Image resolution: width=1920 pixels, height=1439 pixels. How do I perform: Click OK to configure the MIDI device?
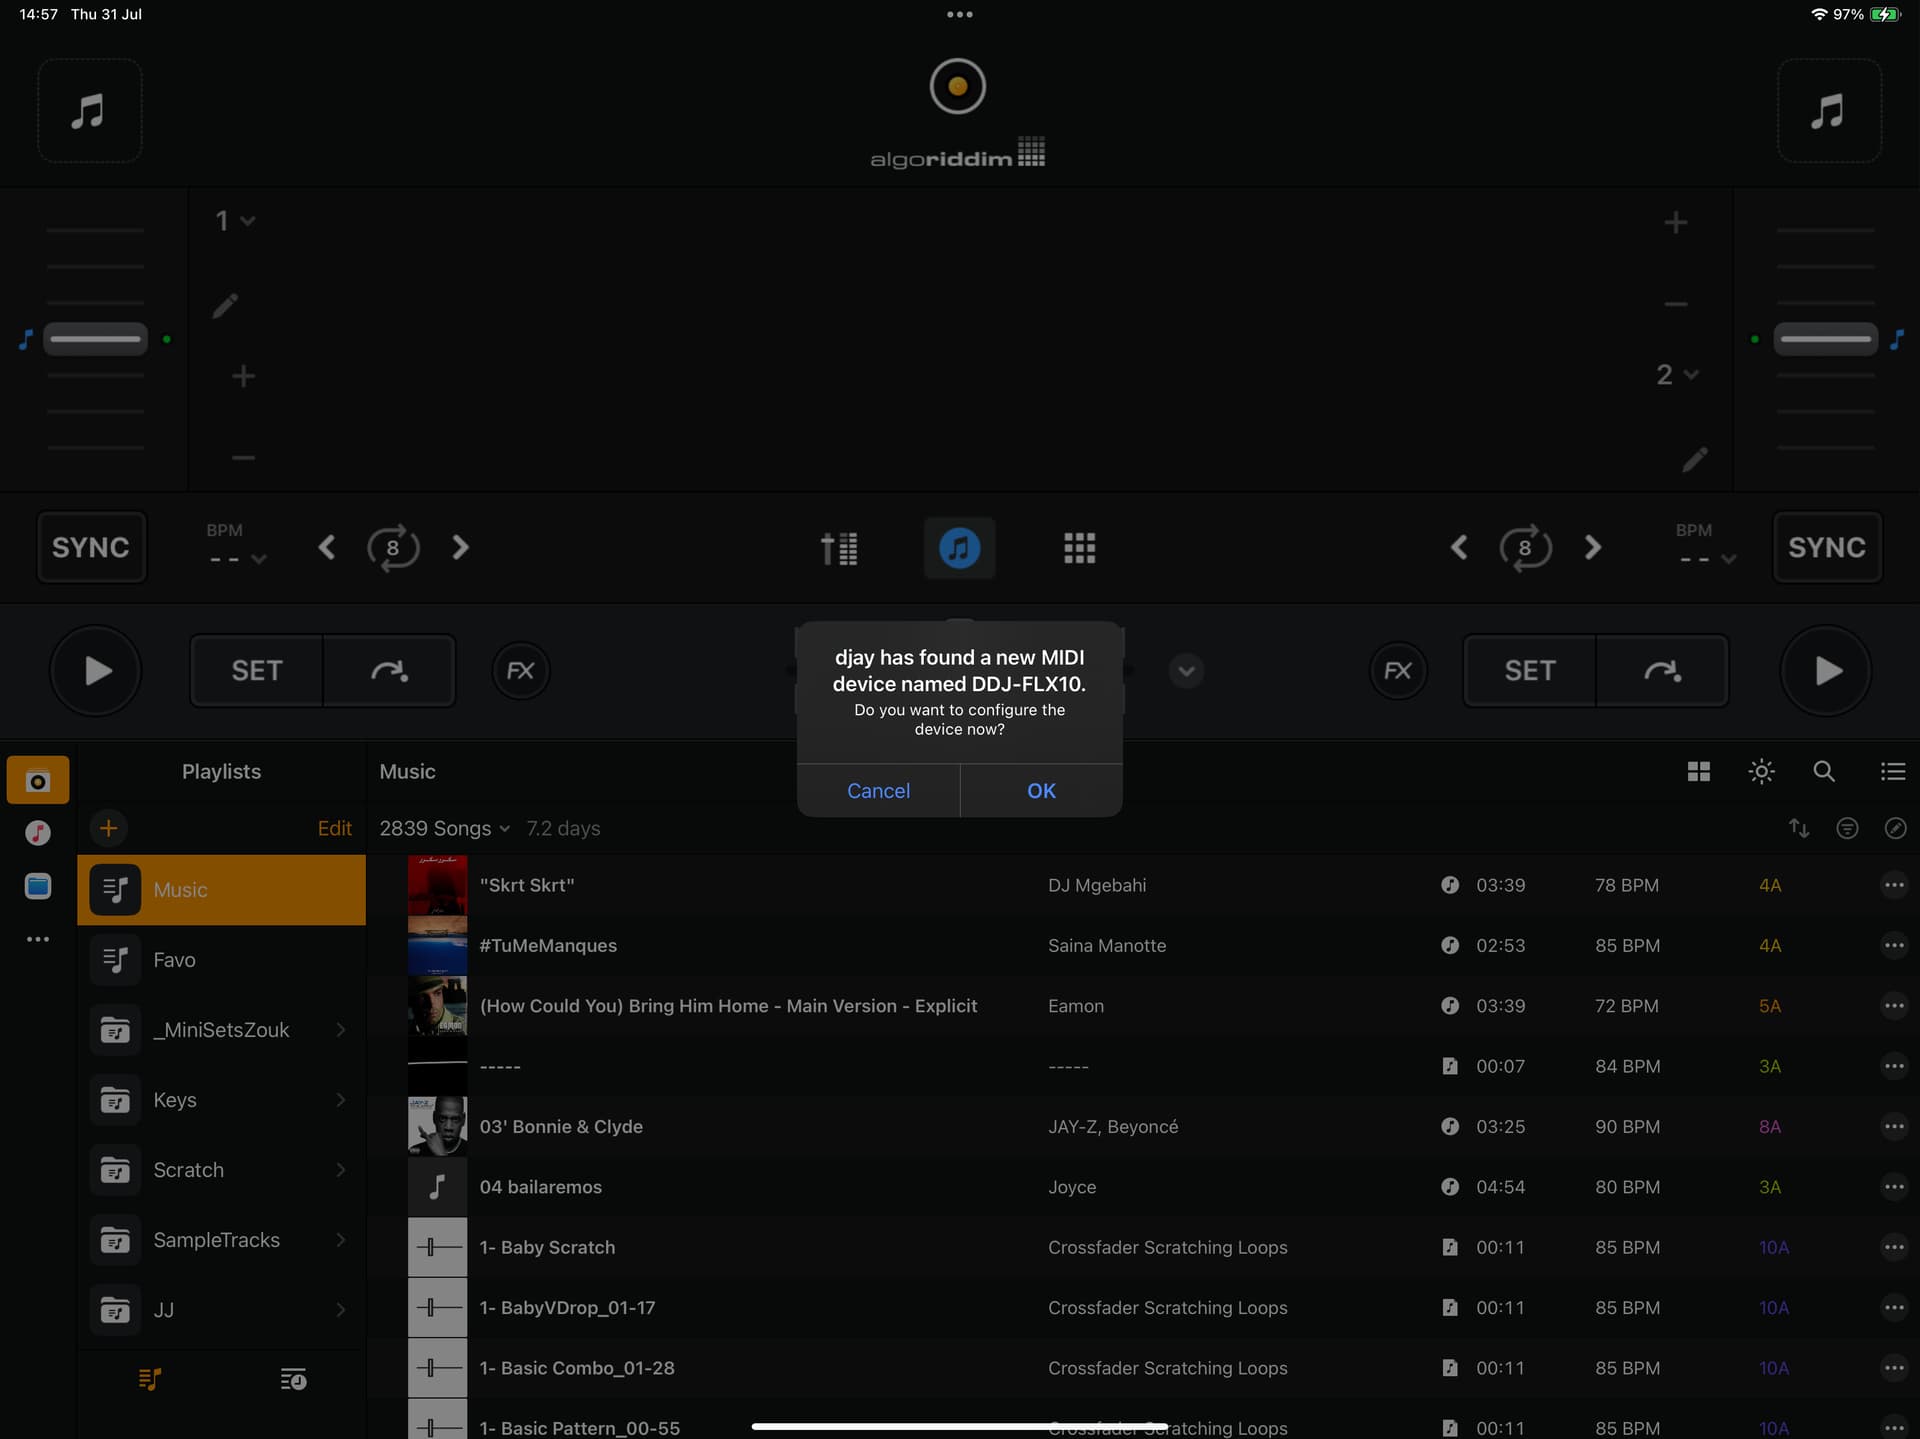(1041, 791)
